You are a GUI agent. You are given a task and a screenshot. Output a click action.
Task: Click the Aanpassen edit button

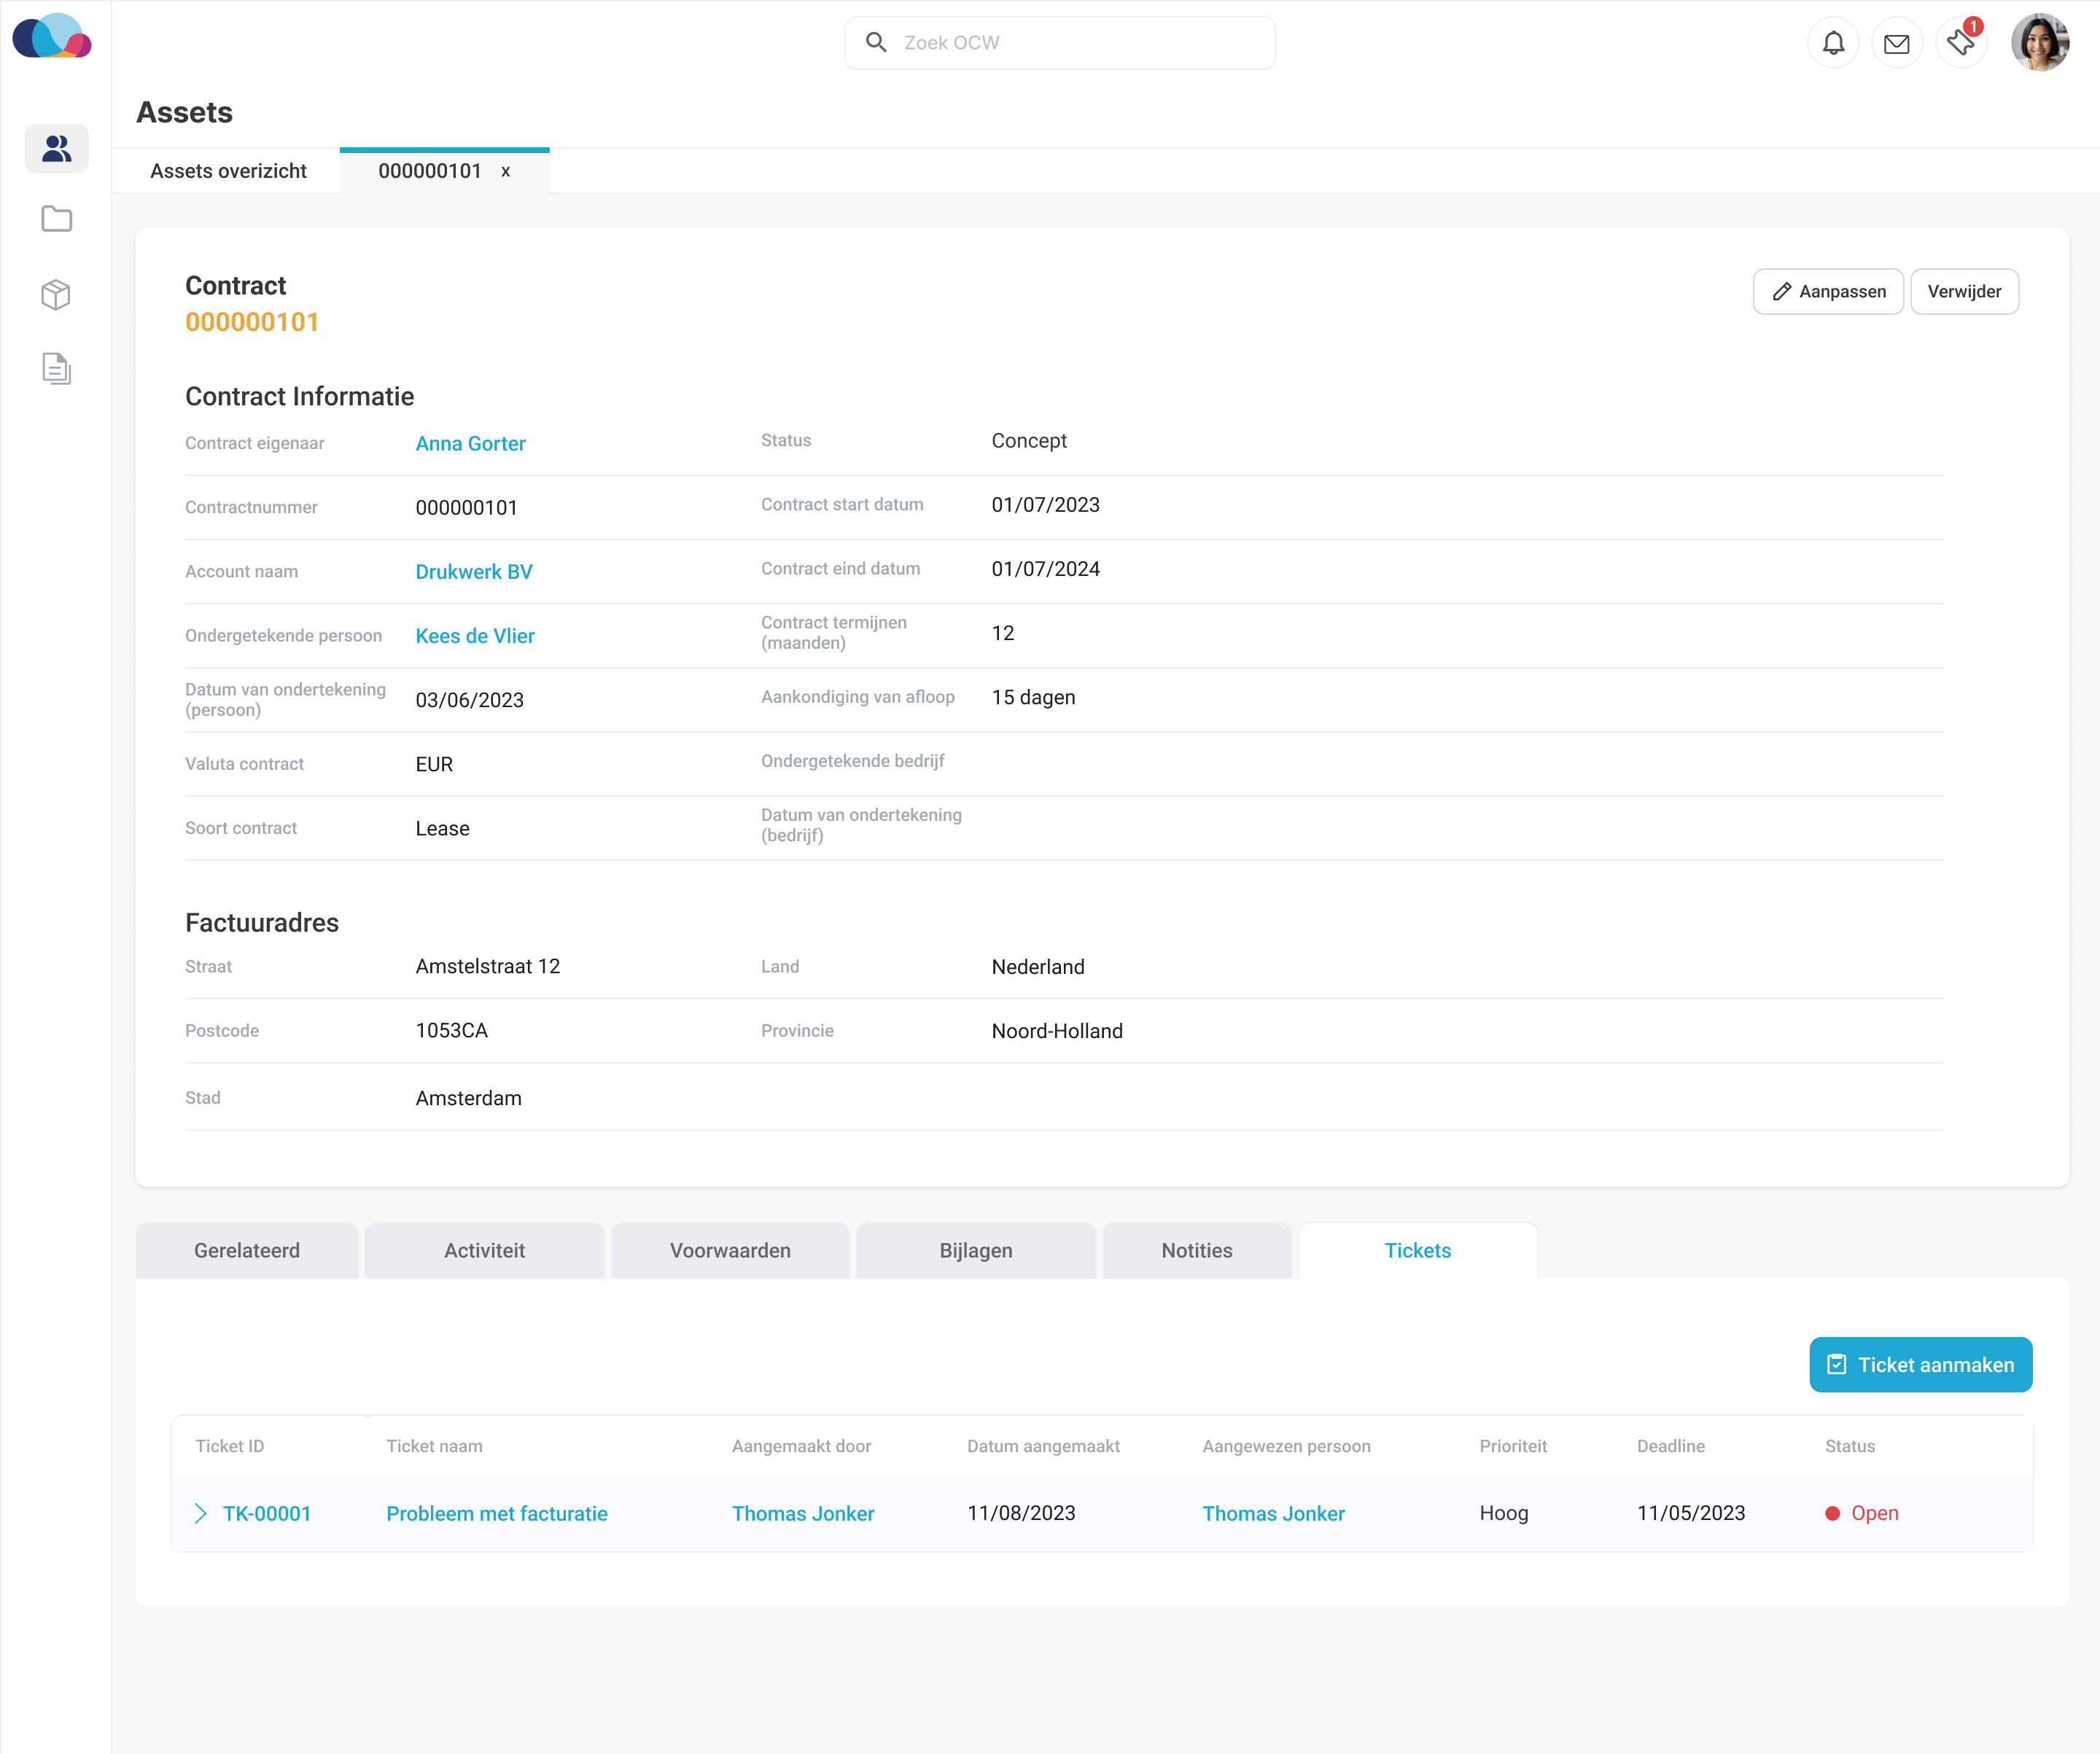[x=1828, y=291]
